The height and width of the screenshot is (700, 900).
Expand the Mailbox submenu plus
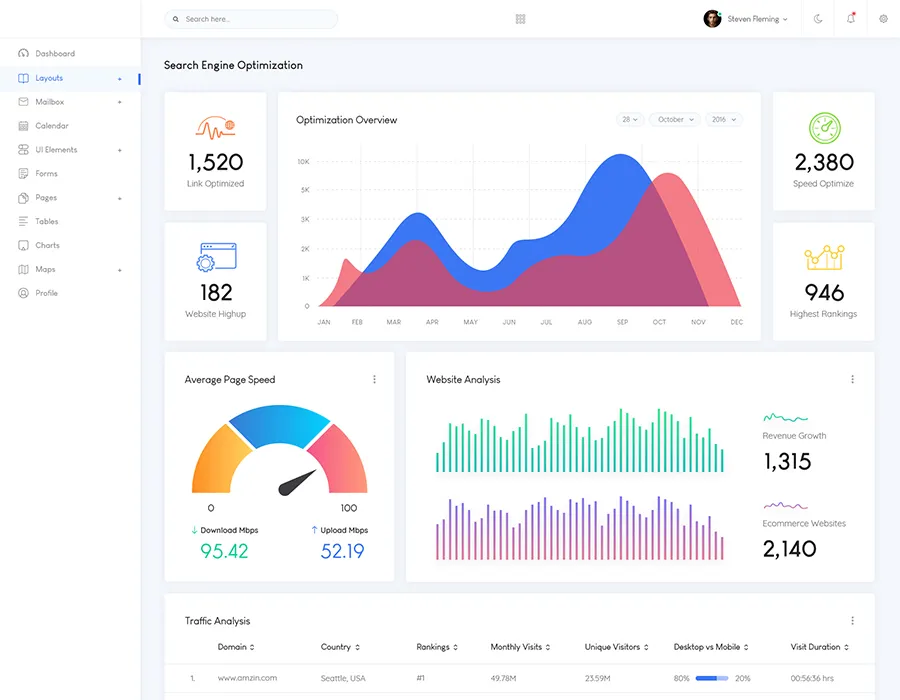point(119,102)
